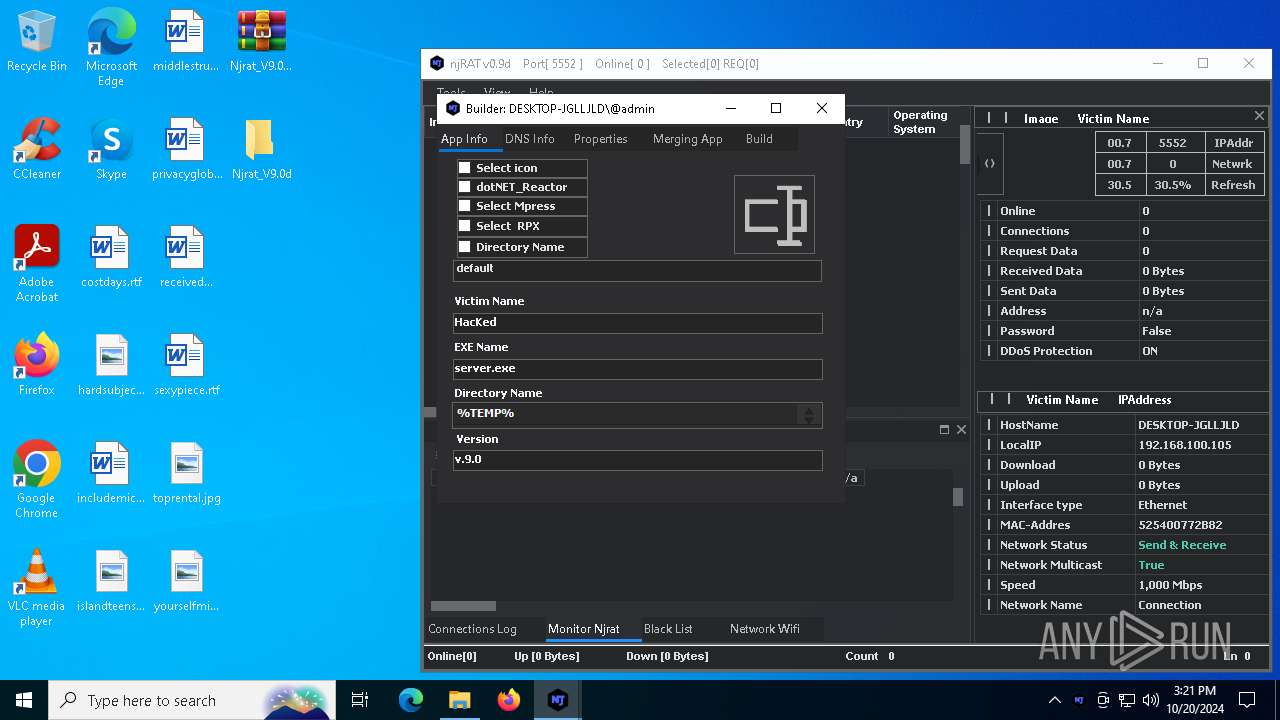Open the Njrat_V9.0d folder icon
Screen dimensions: 1280x720
[261, 150]
